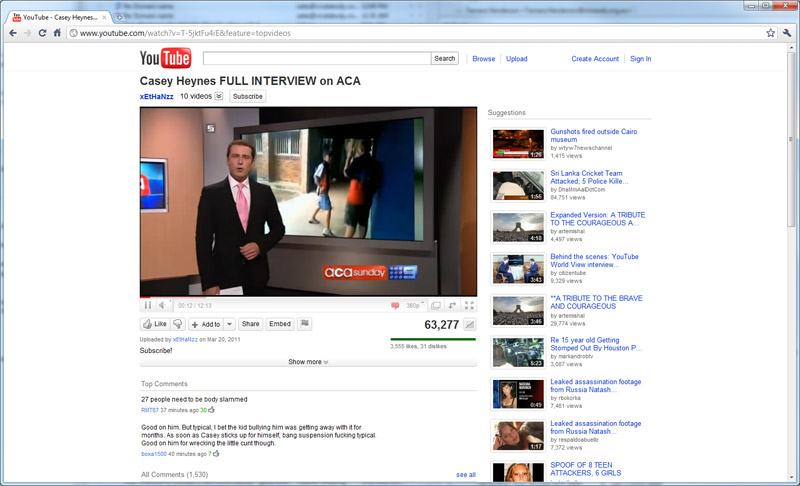Bookmark this page with the star icon
The height and width of the screenshot is (486, 800).
point(771,33)
